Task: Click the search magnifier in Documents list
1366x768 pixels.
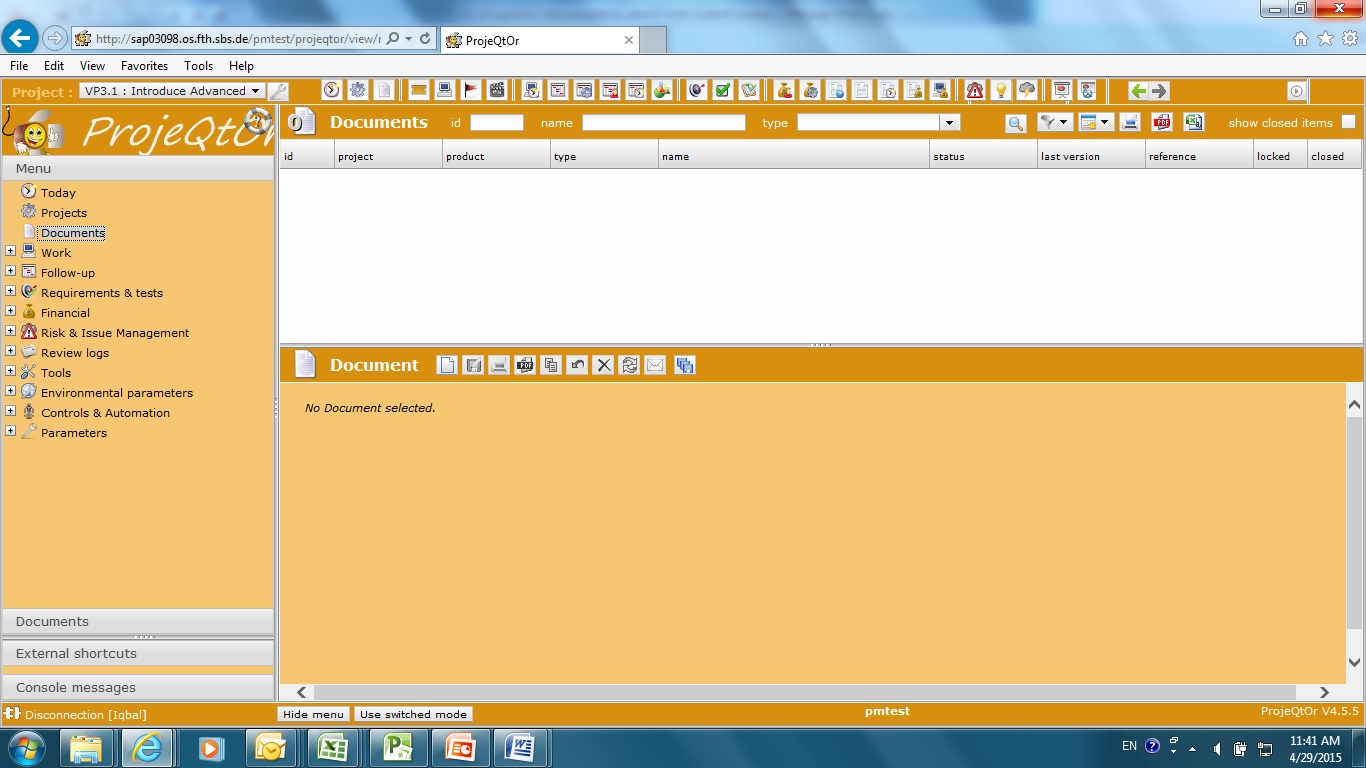Action: coord(1016,123)
